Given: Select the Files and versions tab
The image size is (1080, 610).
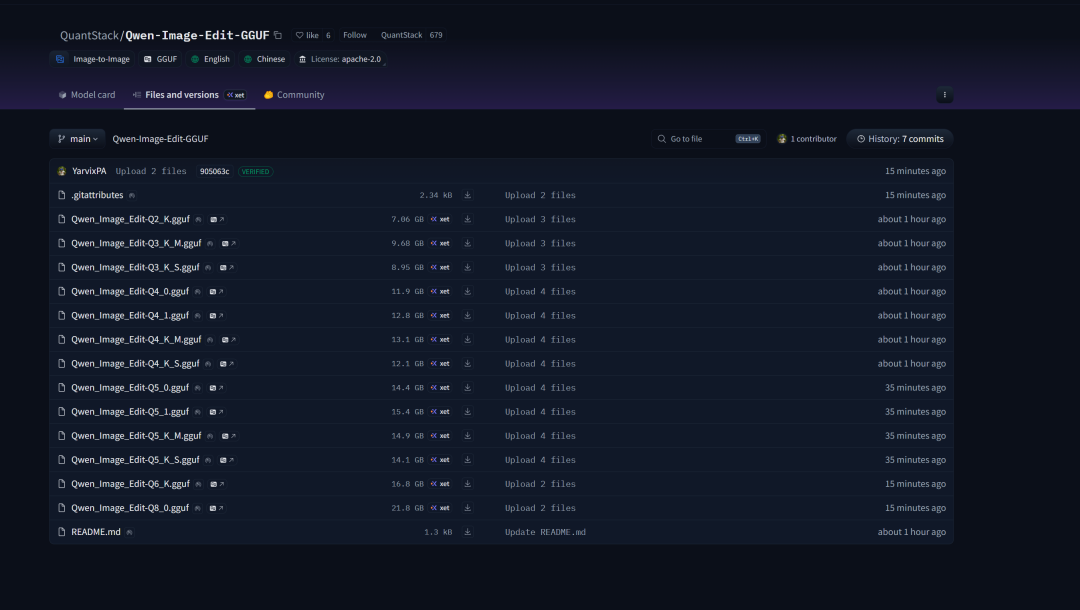Looking at the screenshot, I should 189,95.
